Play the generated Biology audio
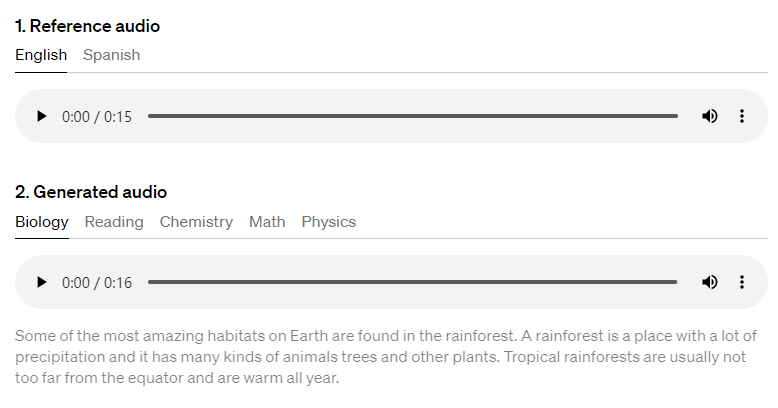 [41, 282]
